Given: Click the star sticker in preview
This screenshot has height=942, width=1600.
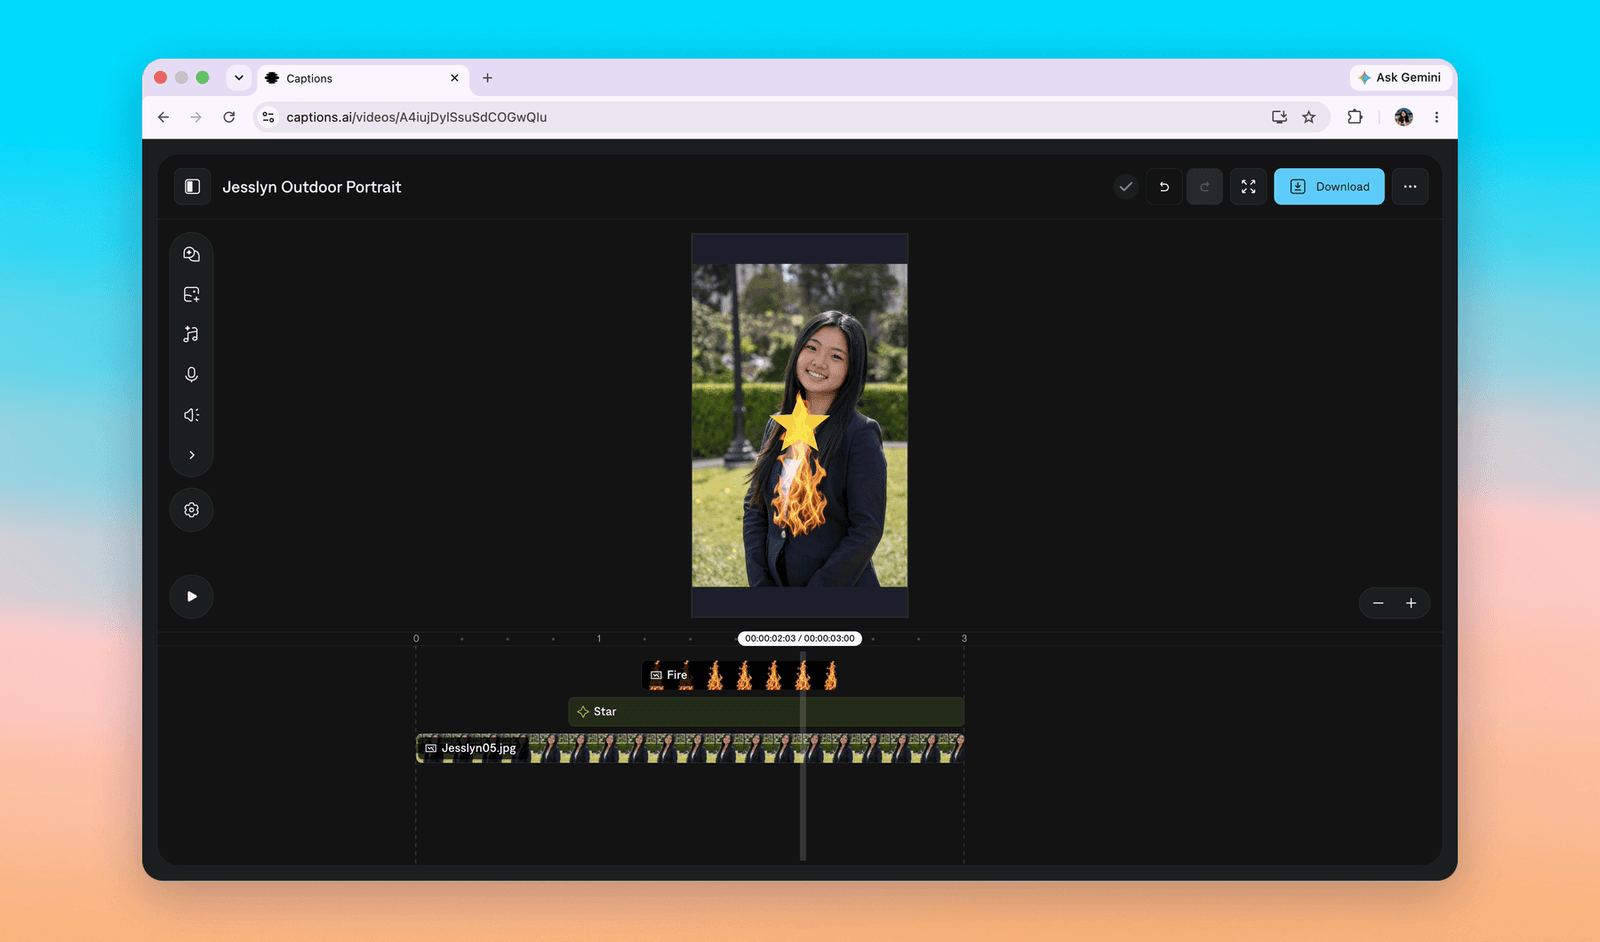Looking at the screenshot, I should [x=799, y=423].
